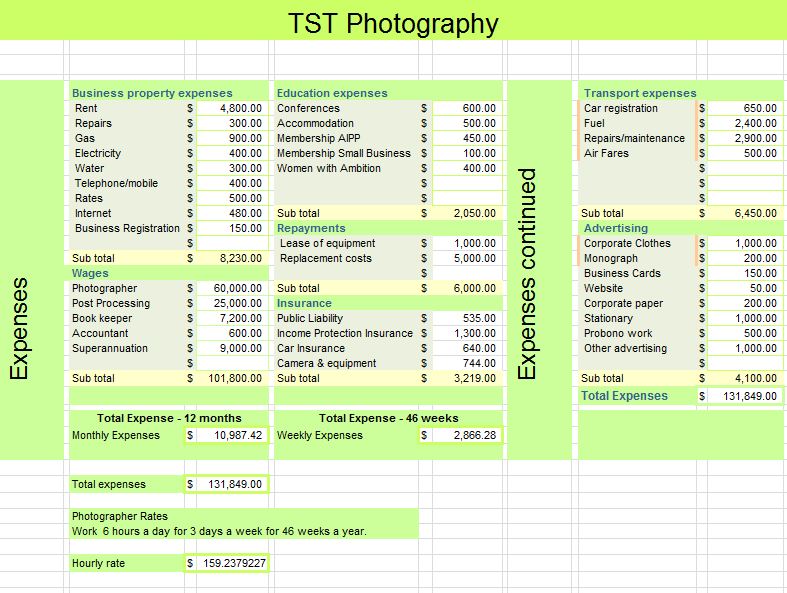Image resolution: width=787 pixels, height=593 pixels.
Task: Select the Probono work 500.00 cell
Action: [745, 333]
